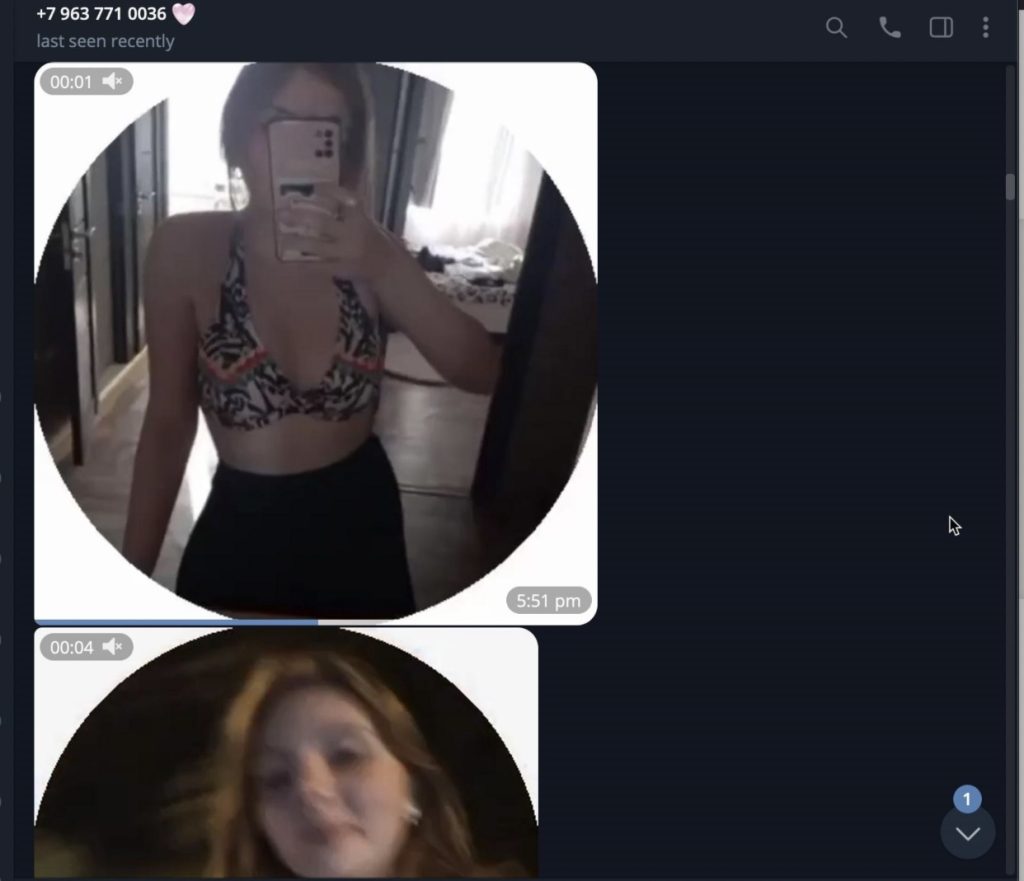Image resolution: width=1024 pixels, height=881 pixels.
Task: Open the three-dot more options menu
Action: tap(985, 28)
